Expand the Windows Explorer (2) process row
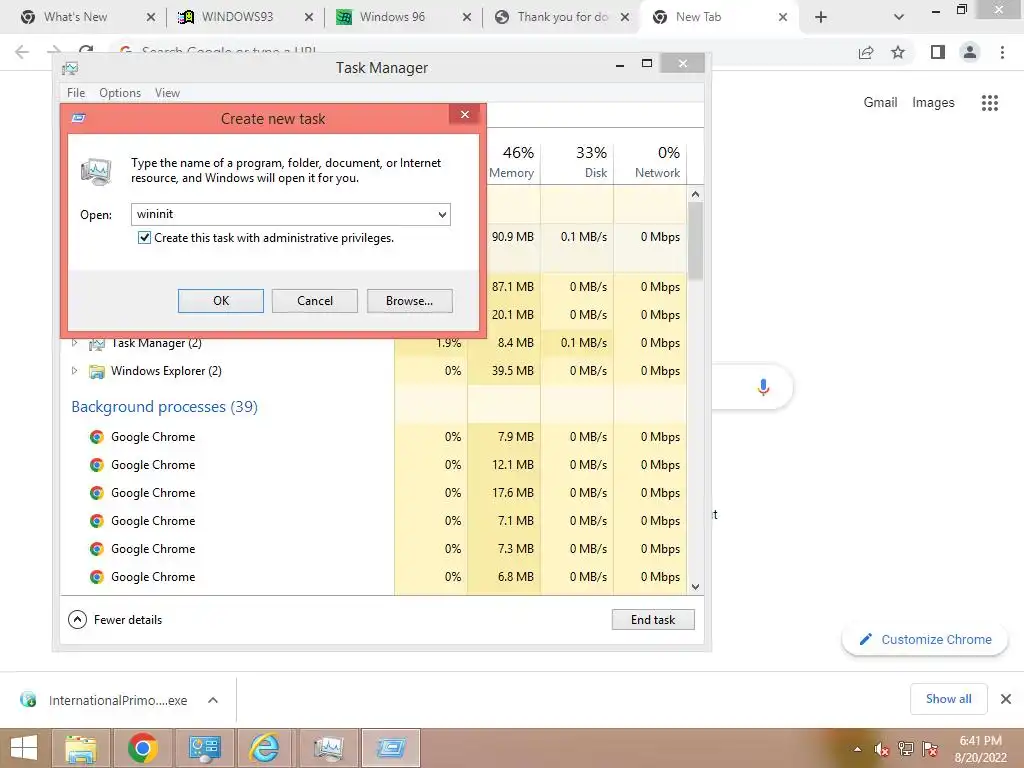The height and width of the screenshot is (768, 1024). (74, 371)
